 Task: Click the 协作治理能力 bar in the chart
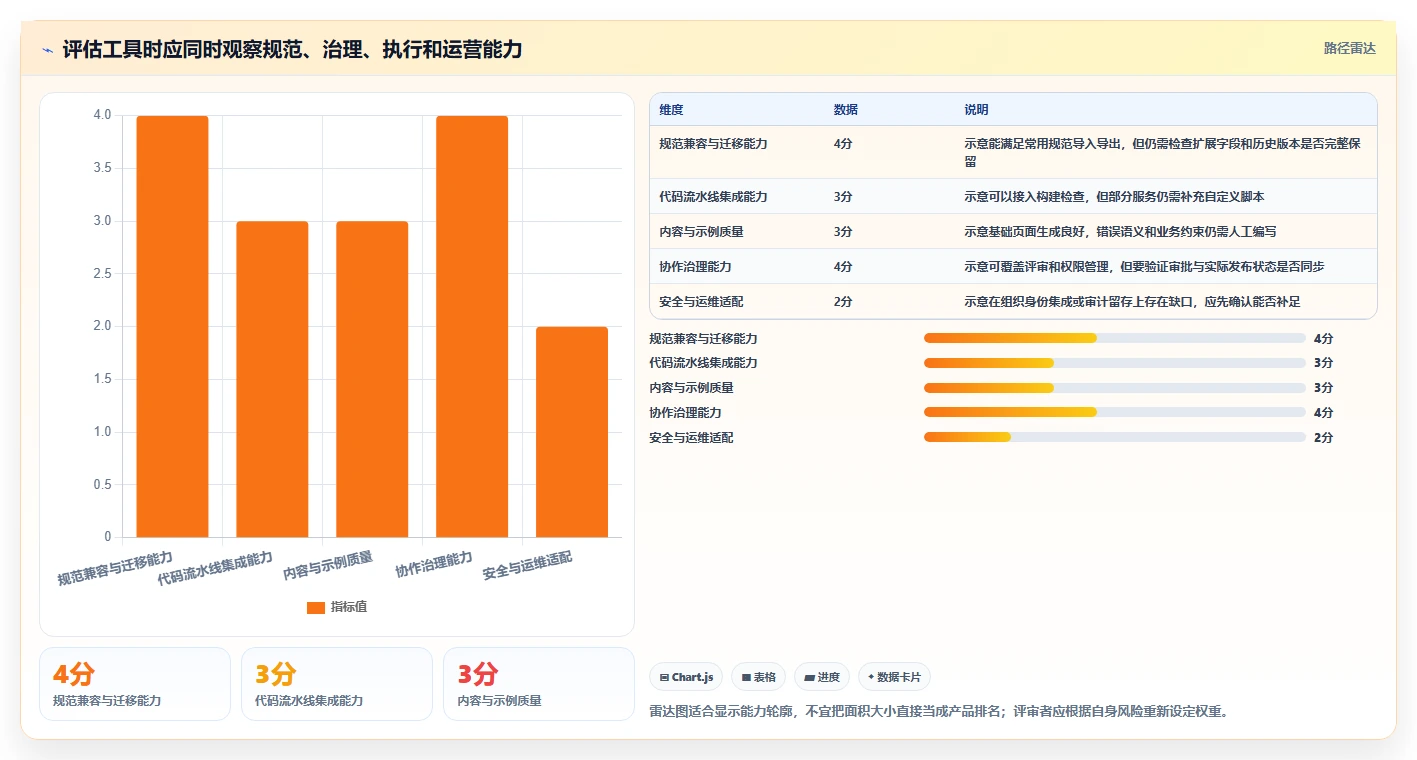(x=472, y=326)
